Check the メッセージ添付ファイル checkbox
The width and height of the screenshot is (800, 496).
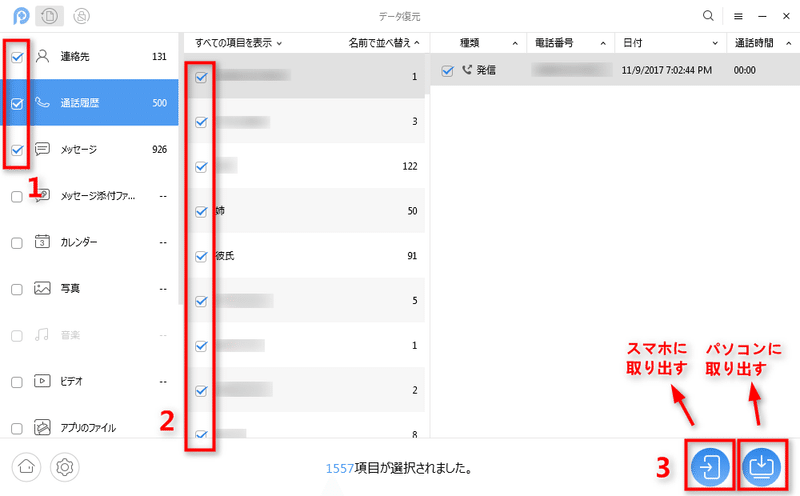tap(17, 196)
